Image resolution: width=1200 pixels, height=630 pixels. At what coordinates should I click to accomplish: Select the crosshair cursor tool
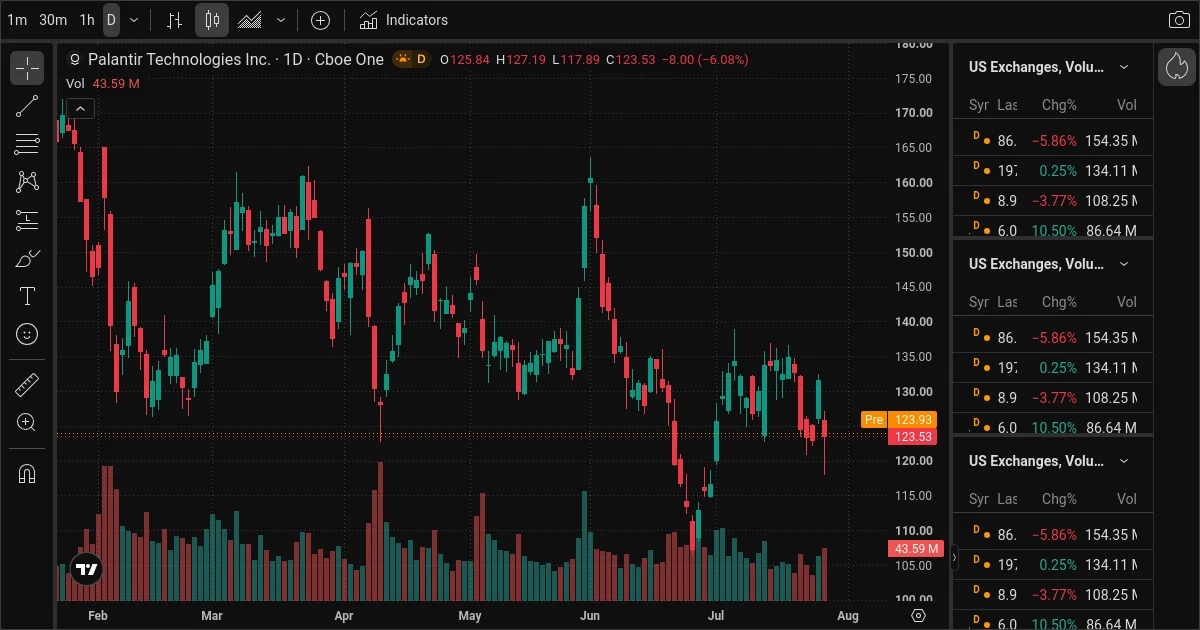[x=27, y=69]
